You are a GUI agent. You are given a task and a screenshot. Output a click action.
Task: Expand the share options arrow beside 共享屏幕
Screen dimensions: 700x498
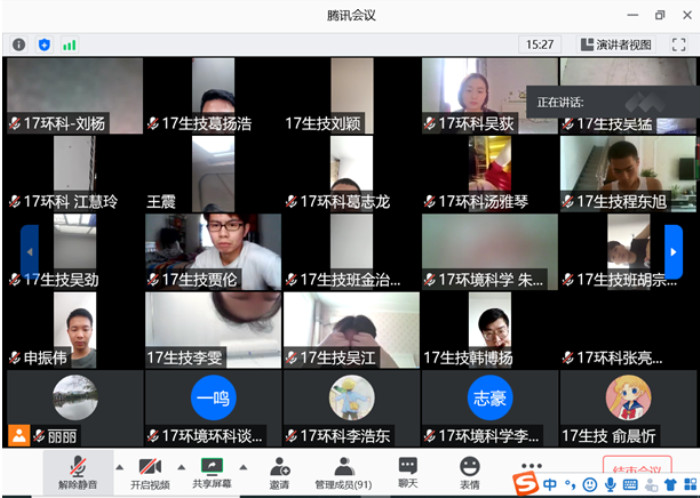click(243, 467)
